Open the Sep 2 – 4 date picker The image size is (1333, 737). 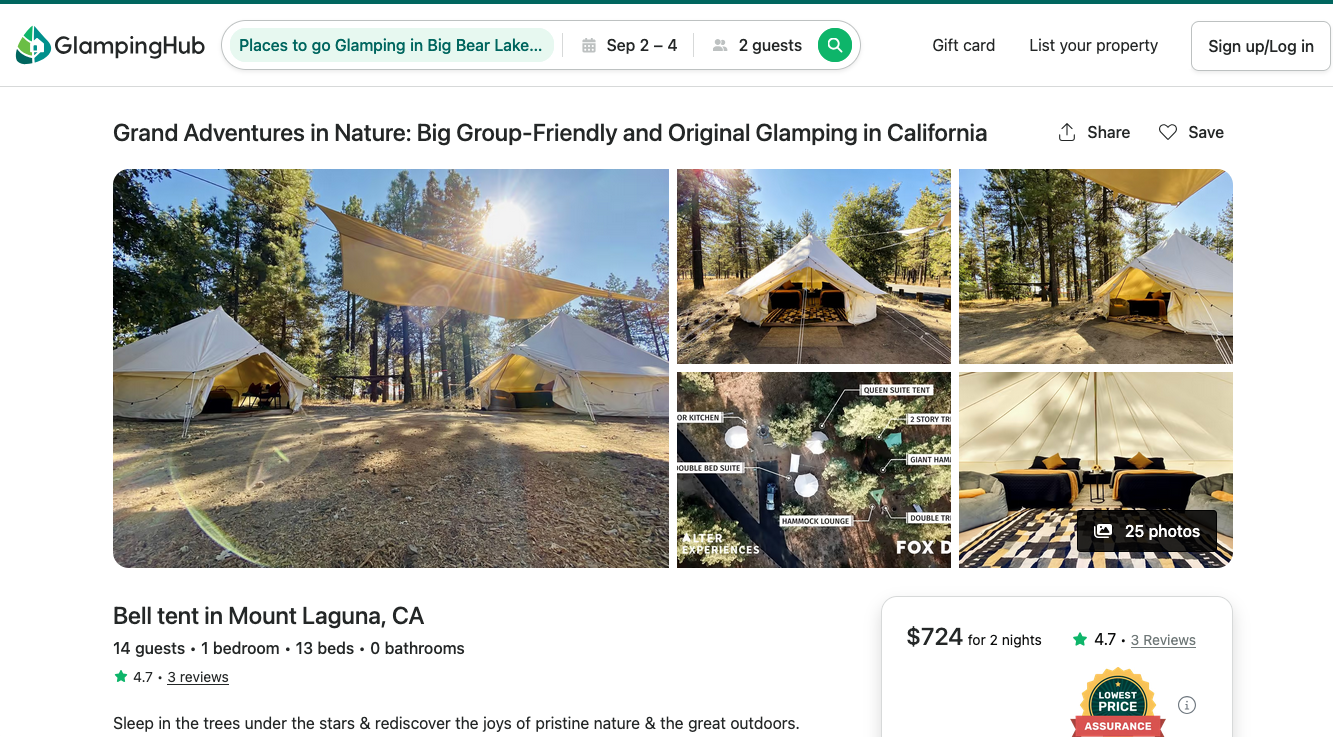coord(641,45)
